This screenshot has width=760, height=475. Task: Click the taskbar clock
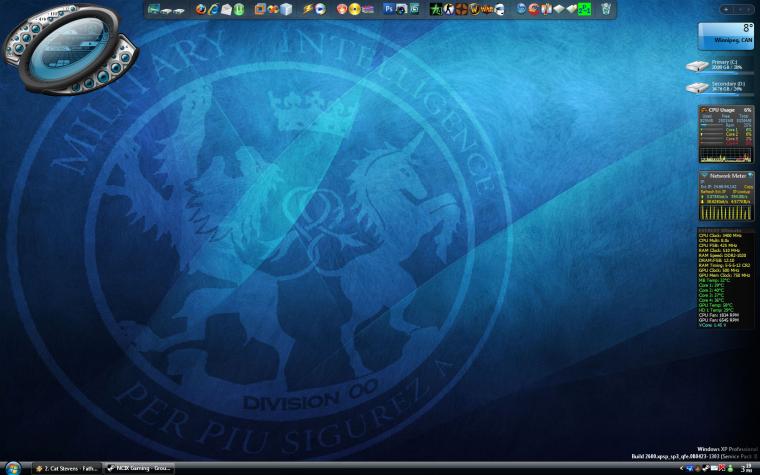point(746,468)
